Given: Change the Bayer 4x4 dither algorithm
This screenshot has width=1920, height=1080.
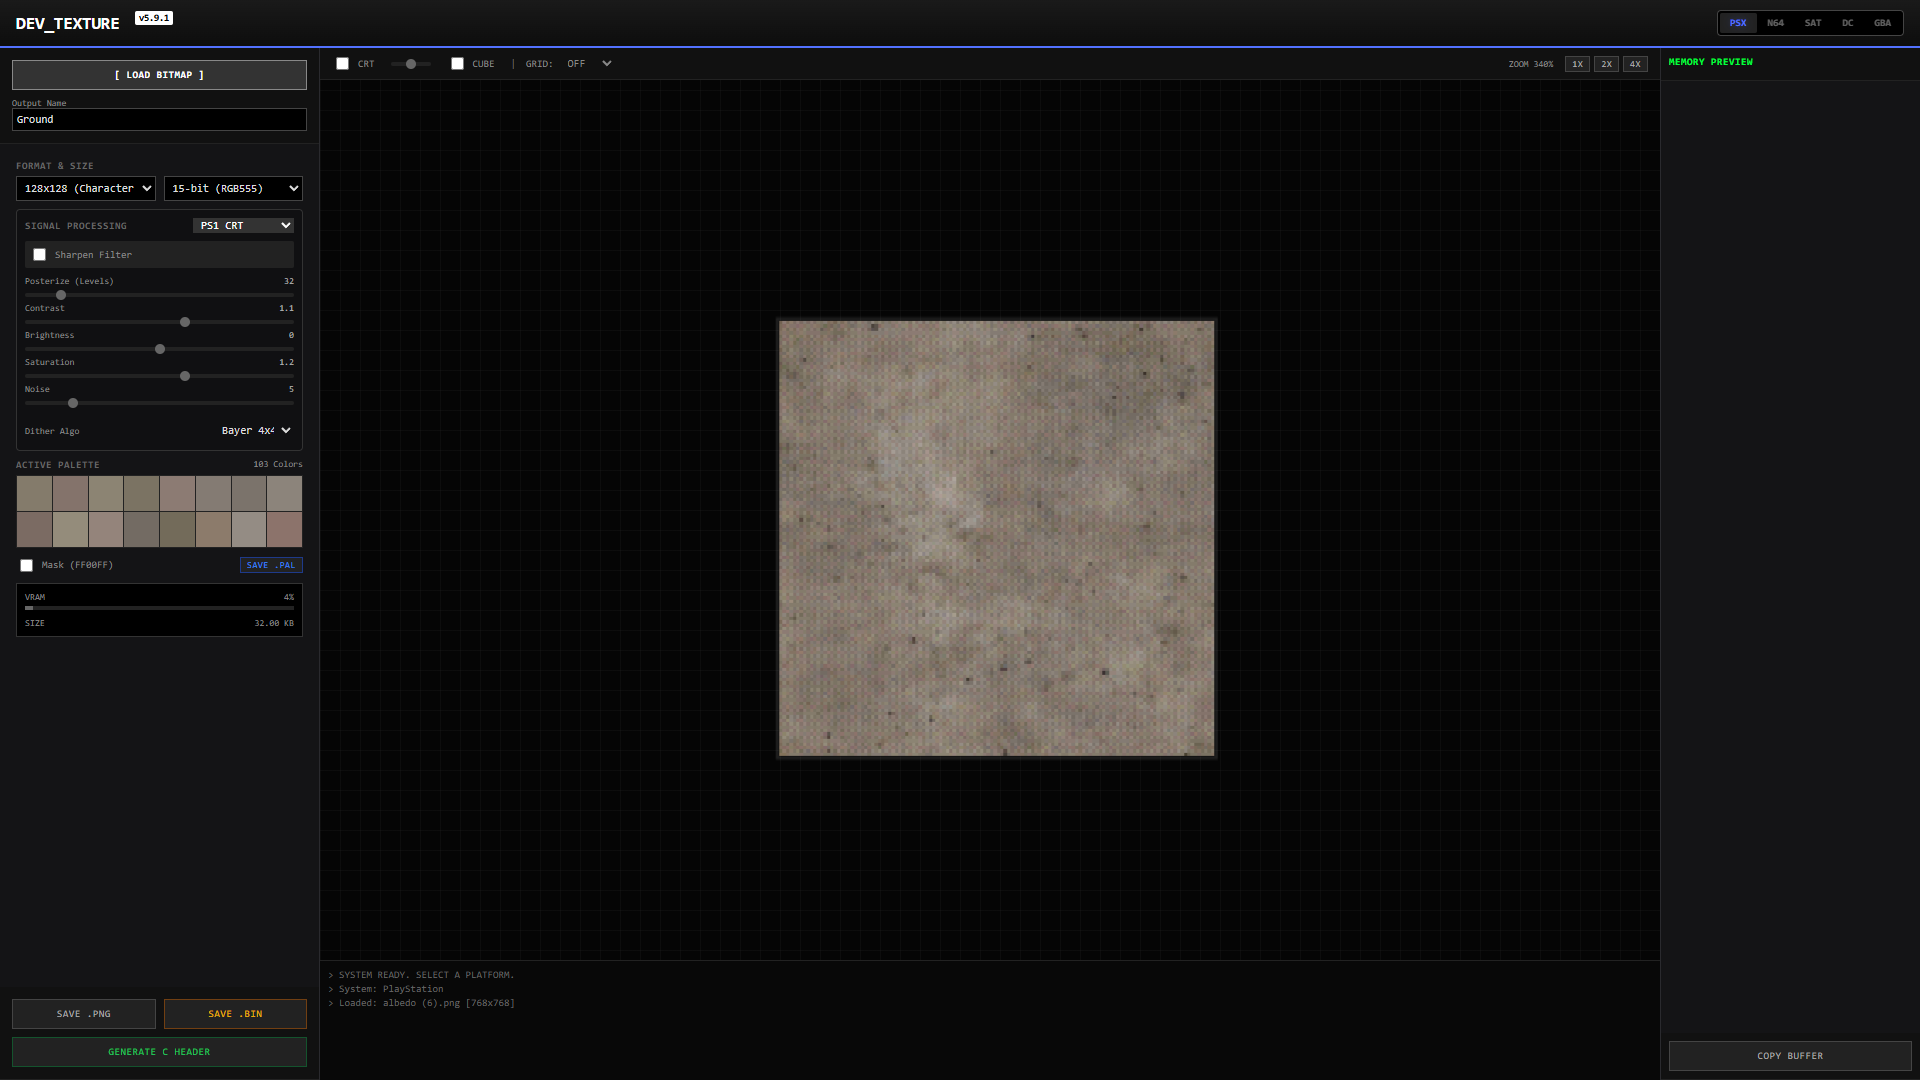Looking at the screenshot, I should [255, 431].
